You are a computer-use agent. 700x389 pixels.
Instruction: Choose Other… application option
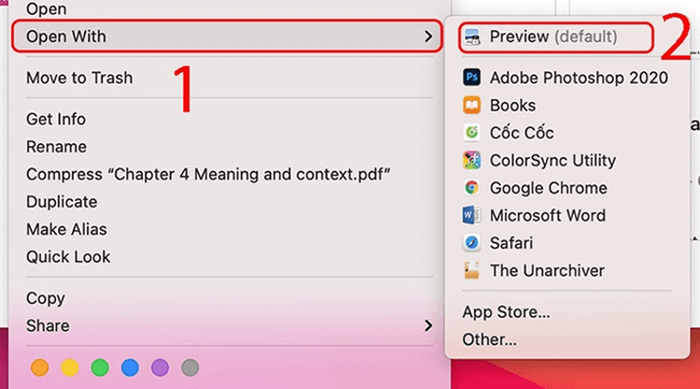[x=489, y=340]
